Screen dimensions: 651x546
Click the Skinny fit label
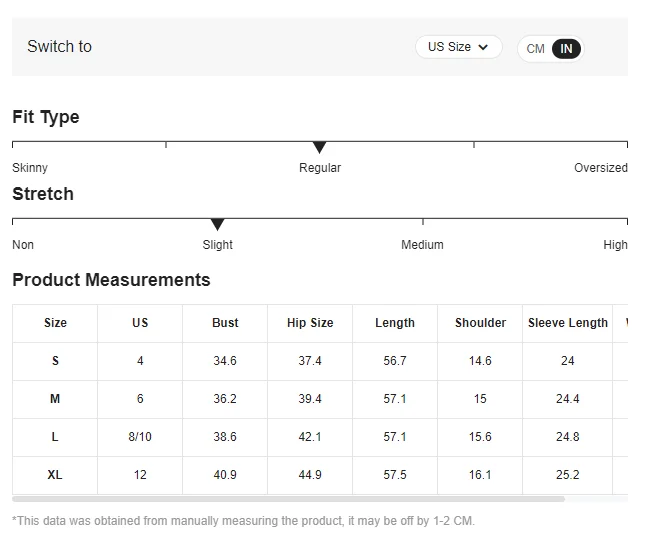pos(30,168)
